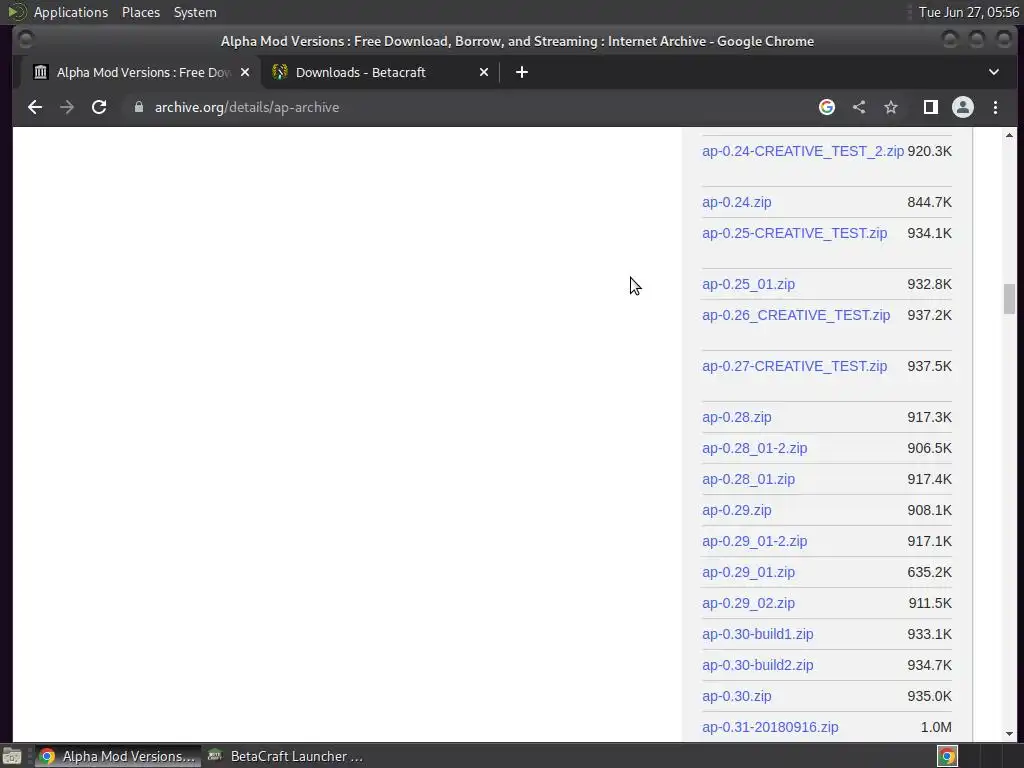Download ap-0.27-CREATIVE_TEST.zip
This screenshot has width=1024, height=768.
[794, 366]
